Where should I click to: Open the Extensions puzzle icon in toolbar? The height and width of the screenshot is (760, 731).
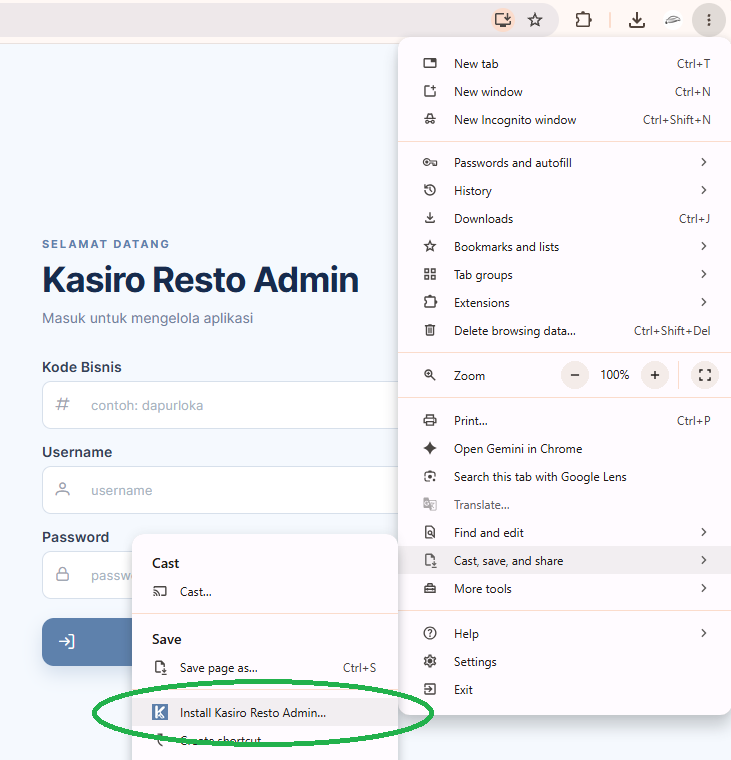(583, 20)
